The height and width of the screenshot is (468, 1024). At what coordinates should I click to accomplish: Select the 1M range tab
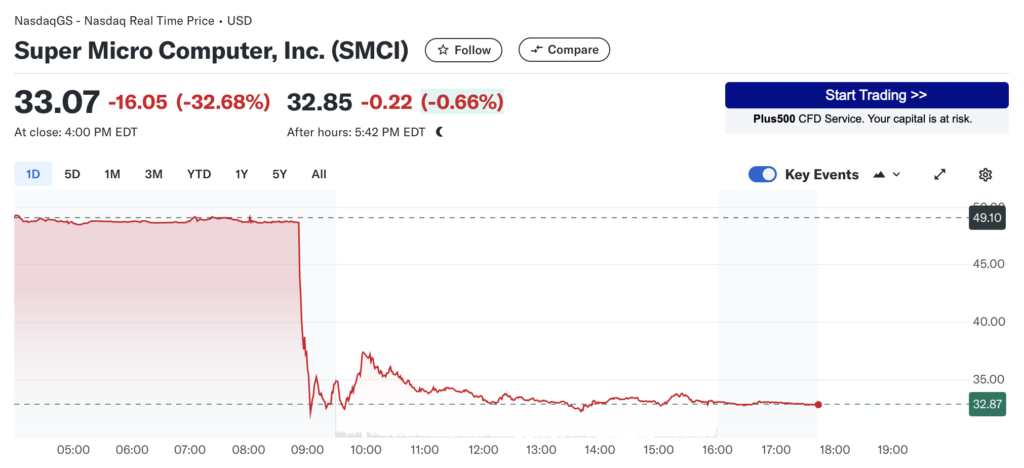click(x=112, y=174)
